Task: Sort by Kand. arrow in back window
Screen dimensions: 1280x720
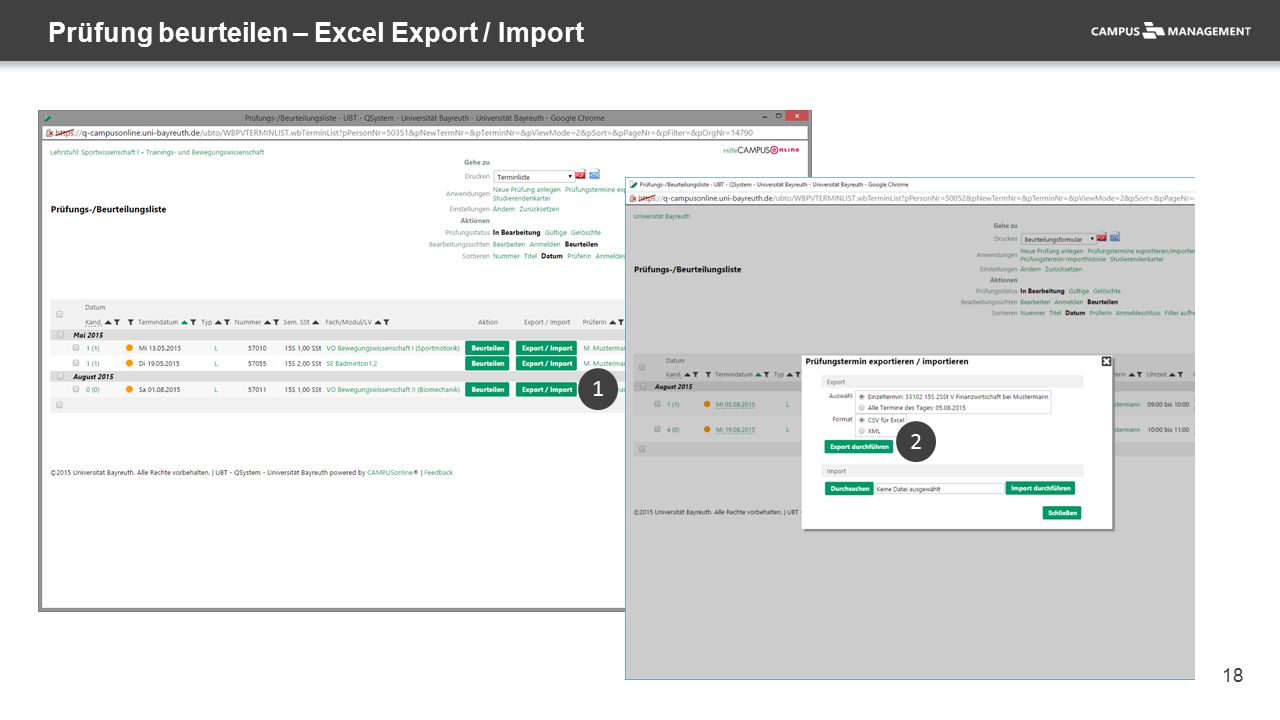Action: pos(108,323)
